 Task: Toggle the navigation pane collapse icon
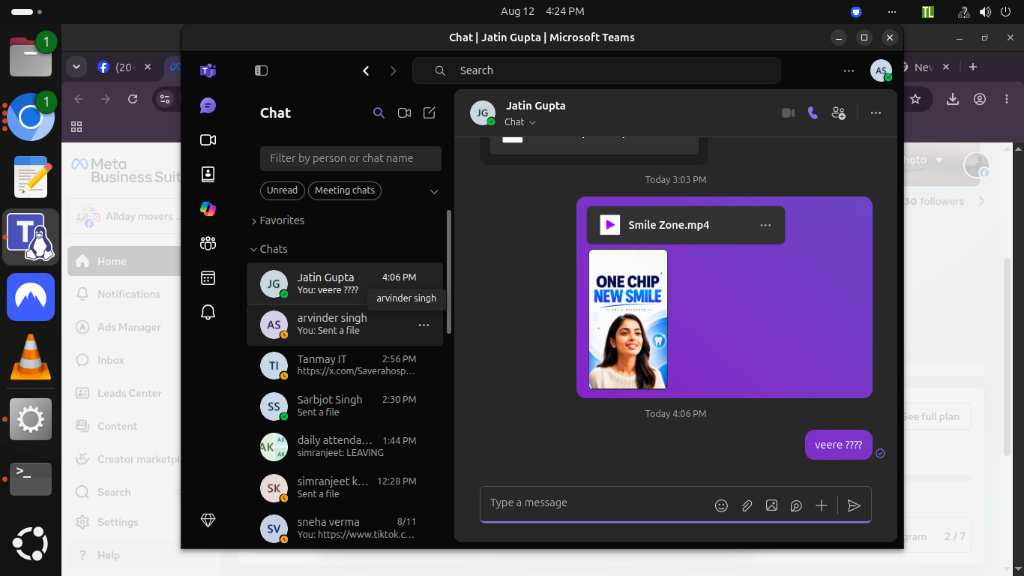click(261, 71)
